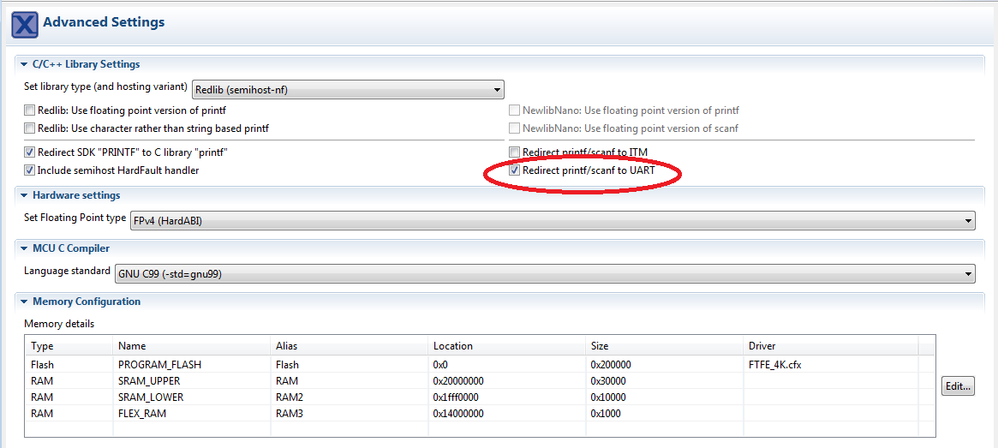Click the Alias column header
This screenshot has height=448, width=998.
(x=350, y=346)
